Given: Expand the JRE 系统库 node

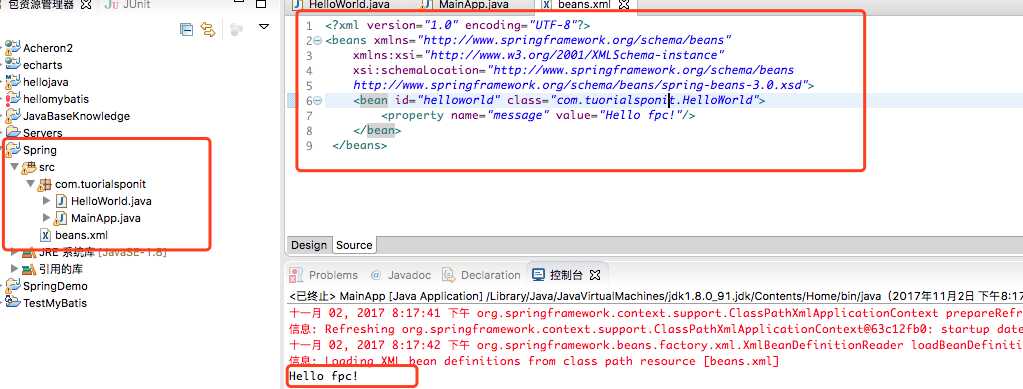Looking at the screenshot, I should pyautogui.click(x=15, y=252).
